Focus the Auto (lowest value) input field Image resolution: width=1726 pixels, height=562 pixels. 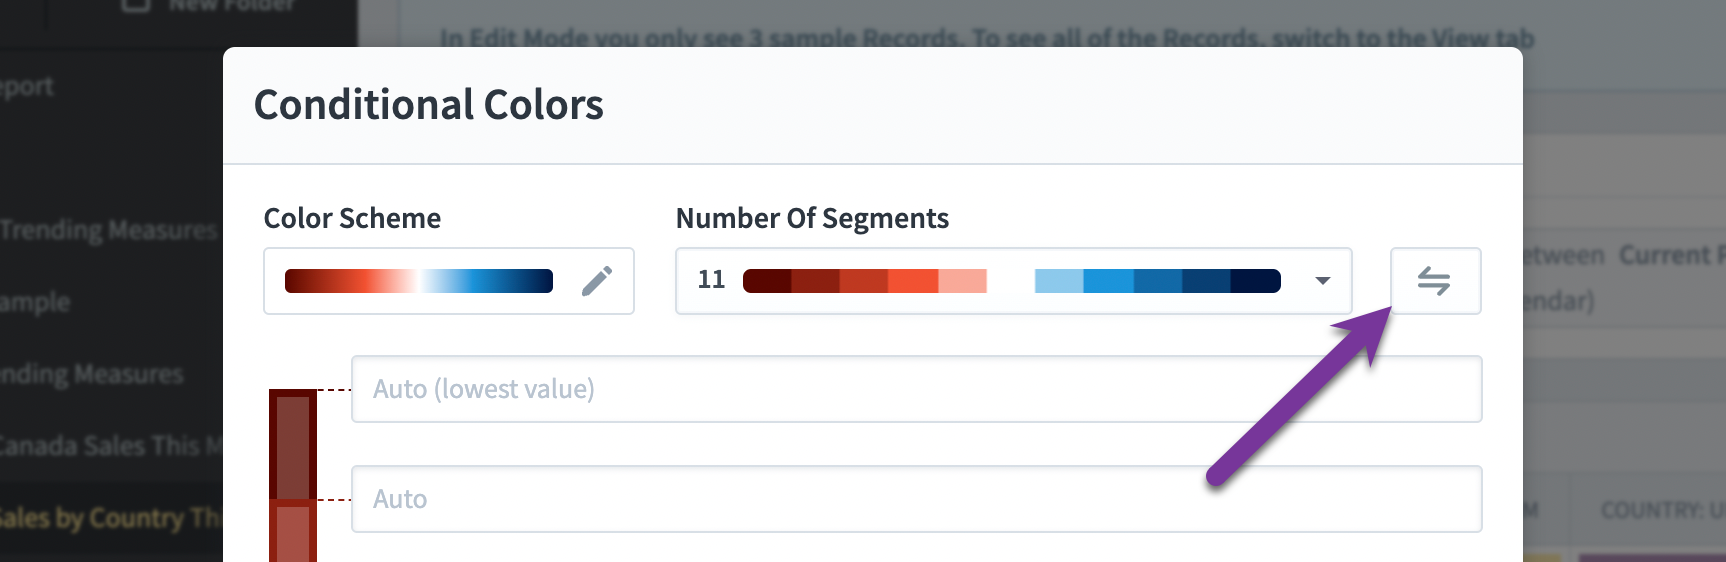tap(917, 389)
